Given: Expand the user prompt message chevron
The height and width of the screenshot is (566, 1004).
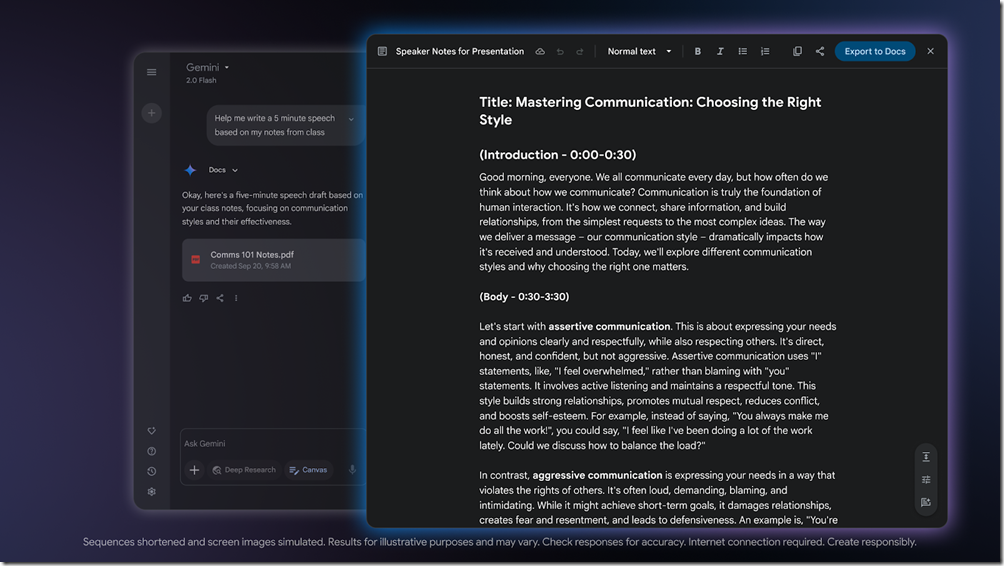Looking at the screenshot, I should click(351, 119).
